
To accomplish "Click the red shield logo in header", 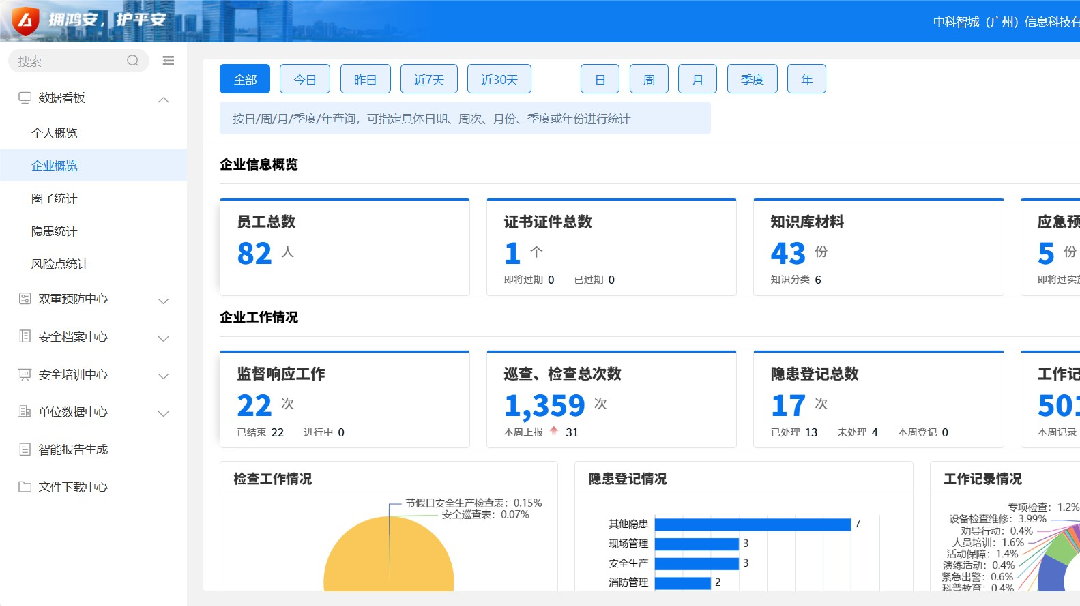I will 24,20.
